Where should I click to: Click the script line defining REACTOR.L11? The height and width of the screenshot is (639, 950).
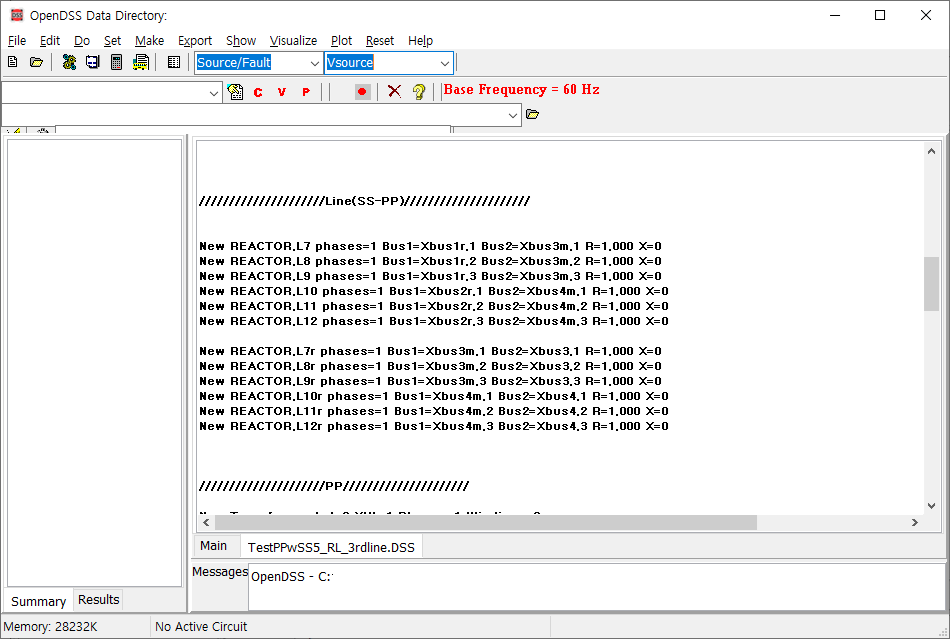[x=434, y=306]
